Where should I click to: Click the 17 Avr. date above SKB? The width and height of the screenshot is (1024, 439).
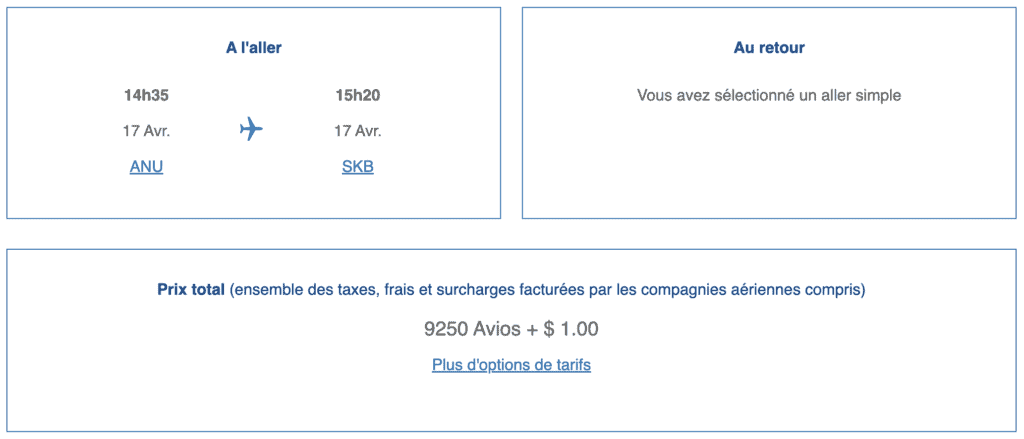point(358,131)
